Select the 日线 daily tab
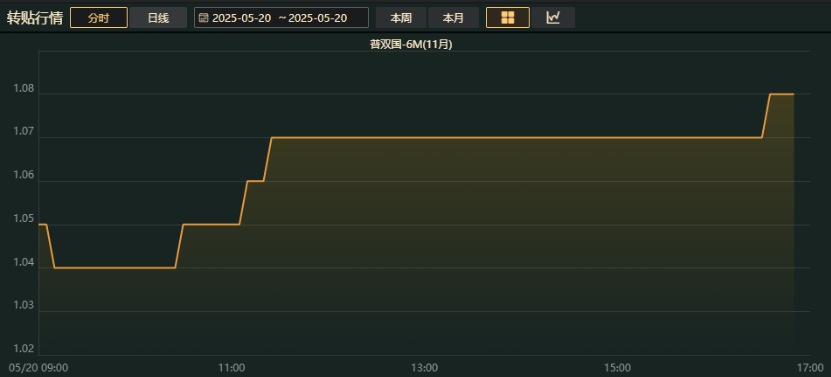Viewport: 831px width, 377px height. 158,17
